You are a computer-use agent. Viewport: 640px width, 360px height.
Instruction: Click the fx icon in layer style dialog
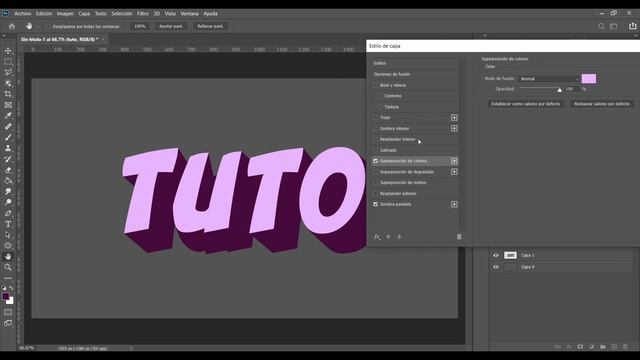(x=377, y=237)
